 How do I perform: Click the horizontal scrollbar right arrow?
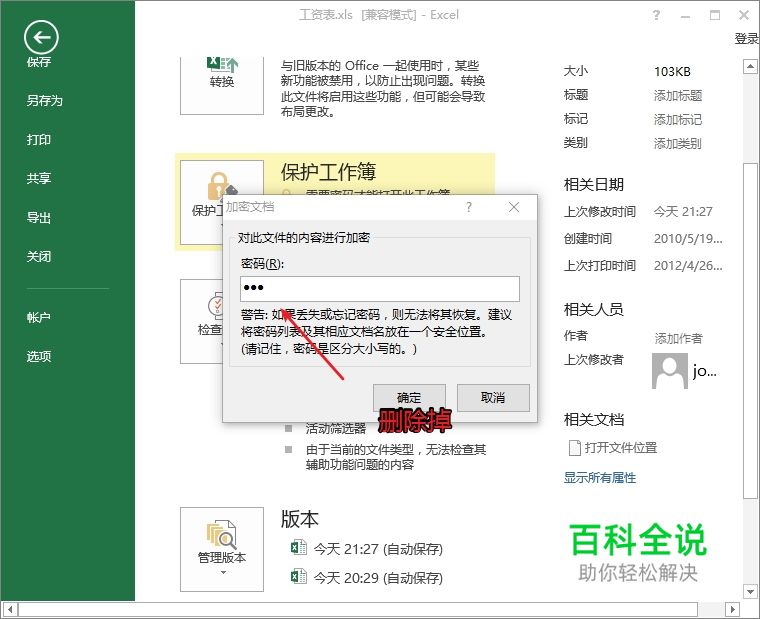click(x=732, y=609)
